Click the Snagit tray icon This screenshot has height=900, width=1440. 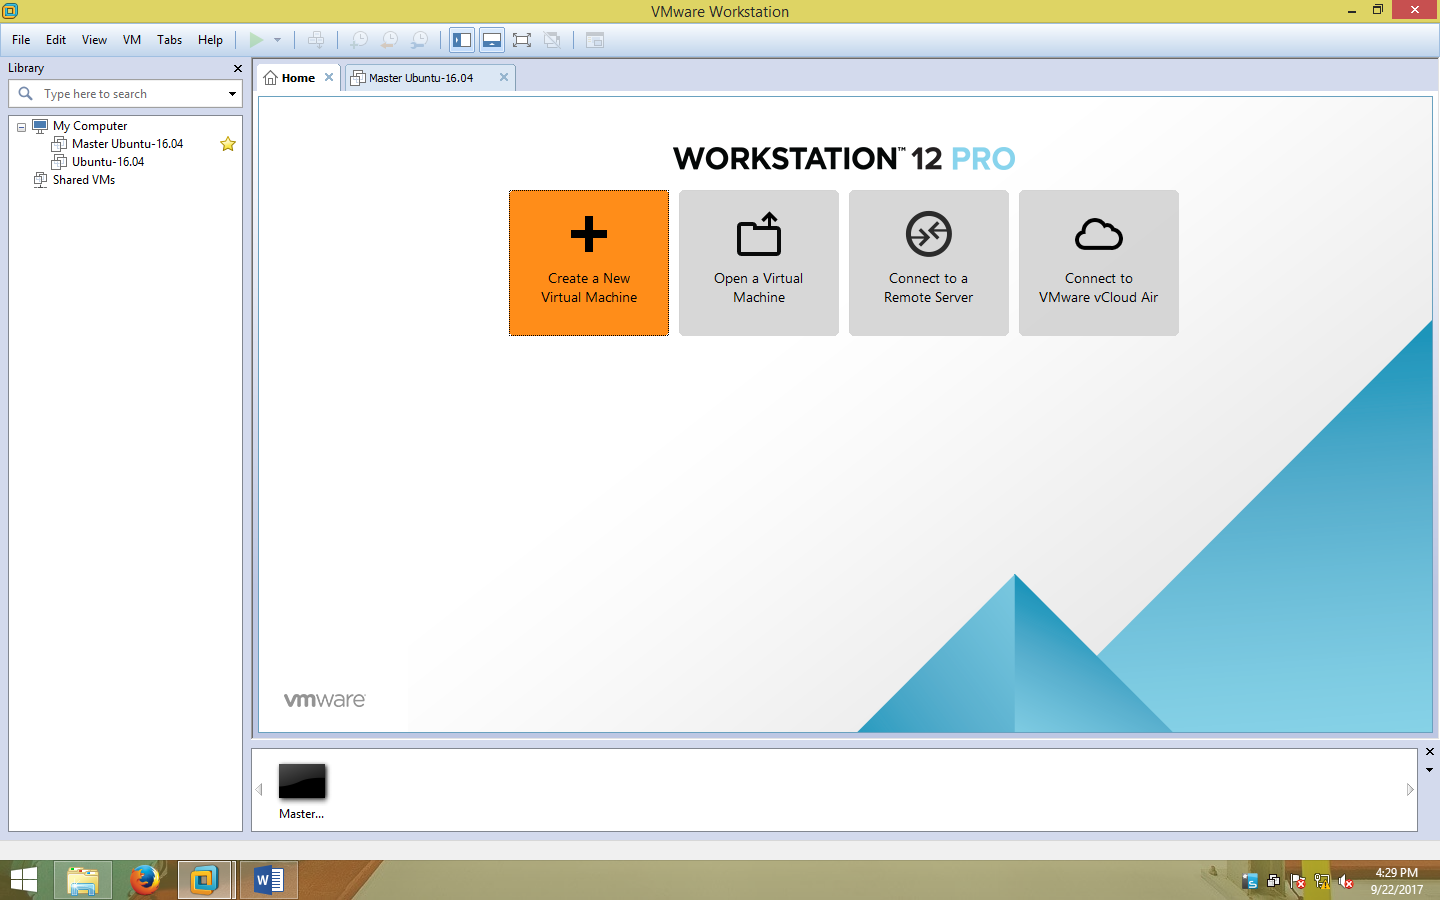(x=1250, y=881)
